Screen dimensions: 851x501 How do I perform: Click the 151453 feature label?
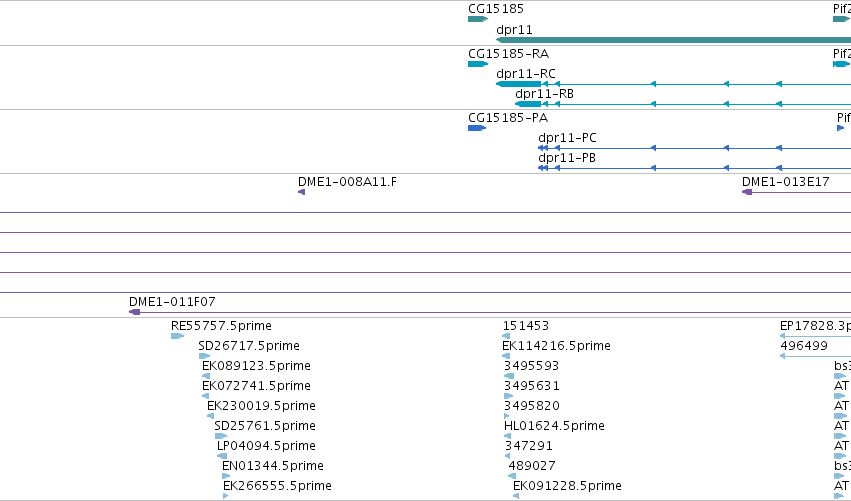click(526, 326)
